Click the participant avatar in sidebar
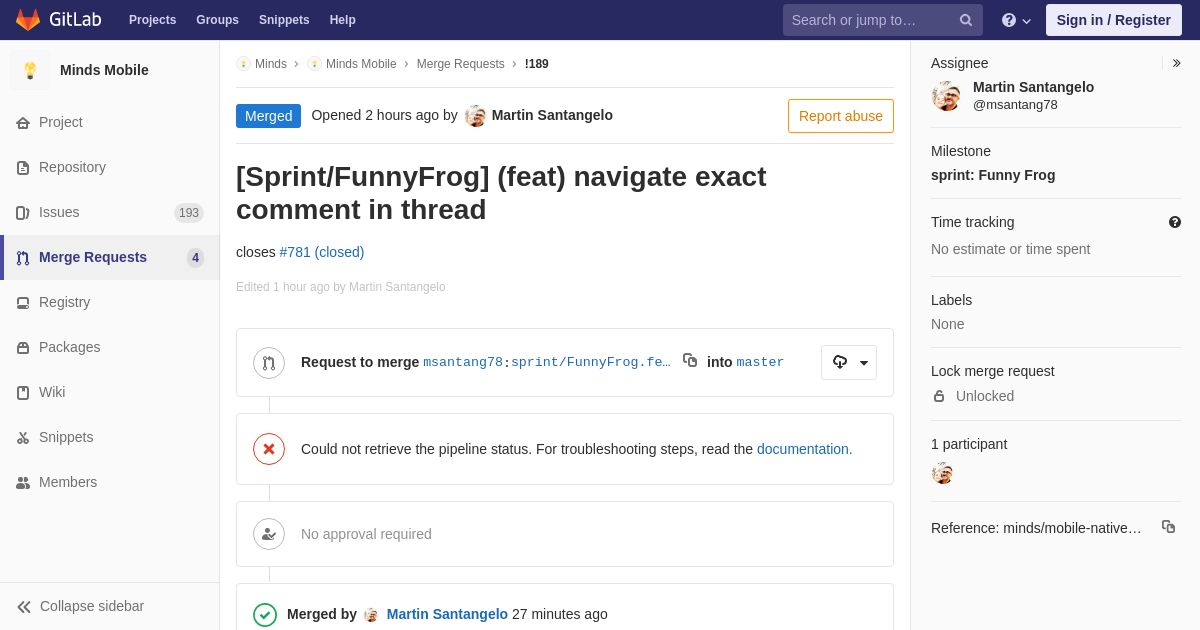This screenshot has height=630, width=1200. coord(942,473)
